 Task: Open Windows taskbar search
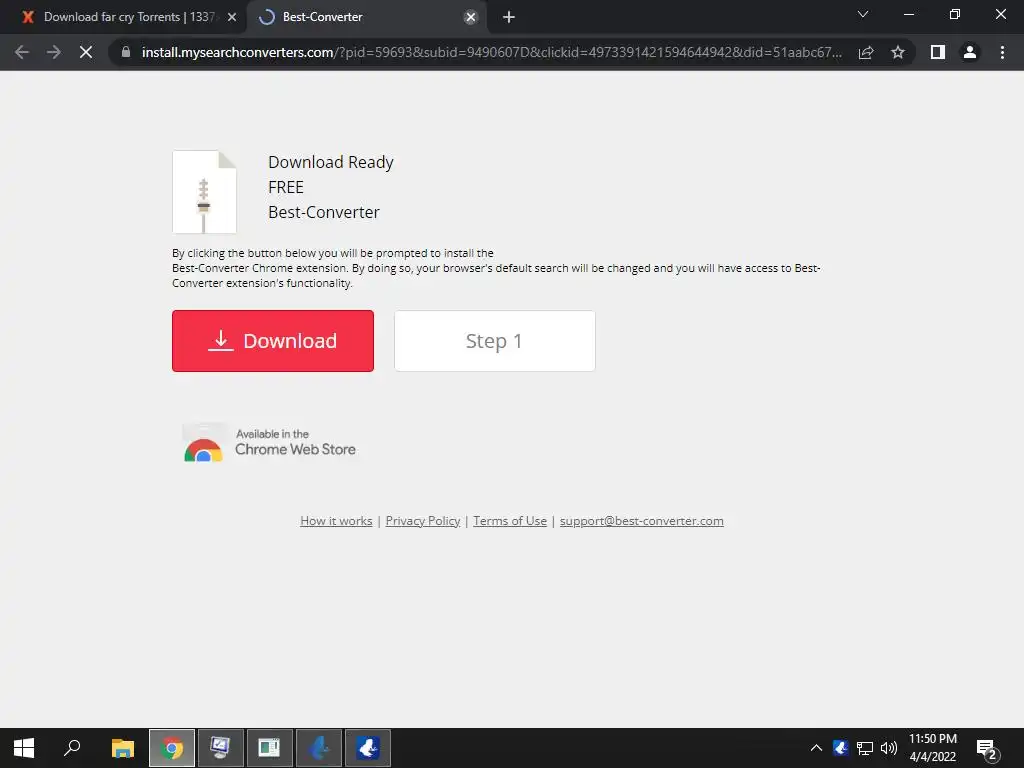(72, 748)
